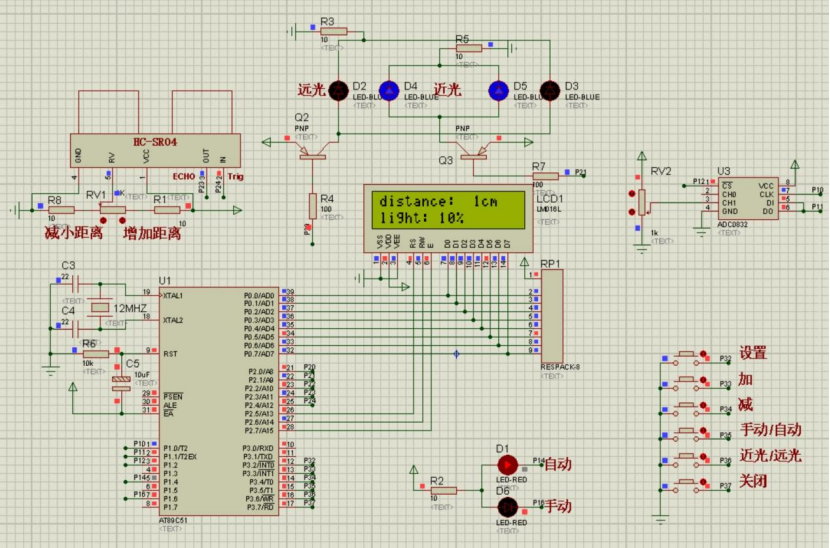The image size is (830, 548).
Task: Click the lower red adjust dot of RV2
Action: [x=631, y=212]
